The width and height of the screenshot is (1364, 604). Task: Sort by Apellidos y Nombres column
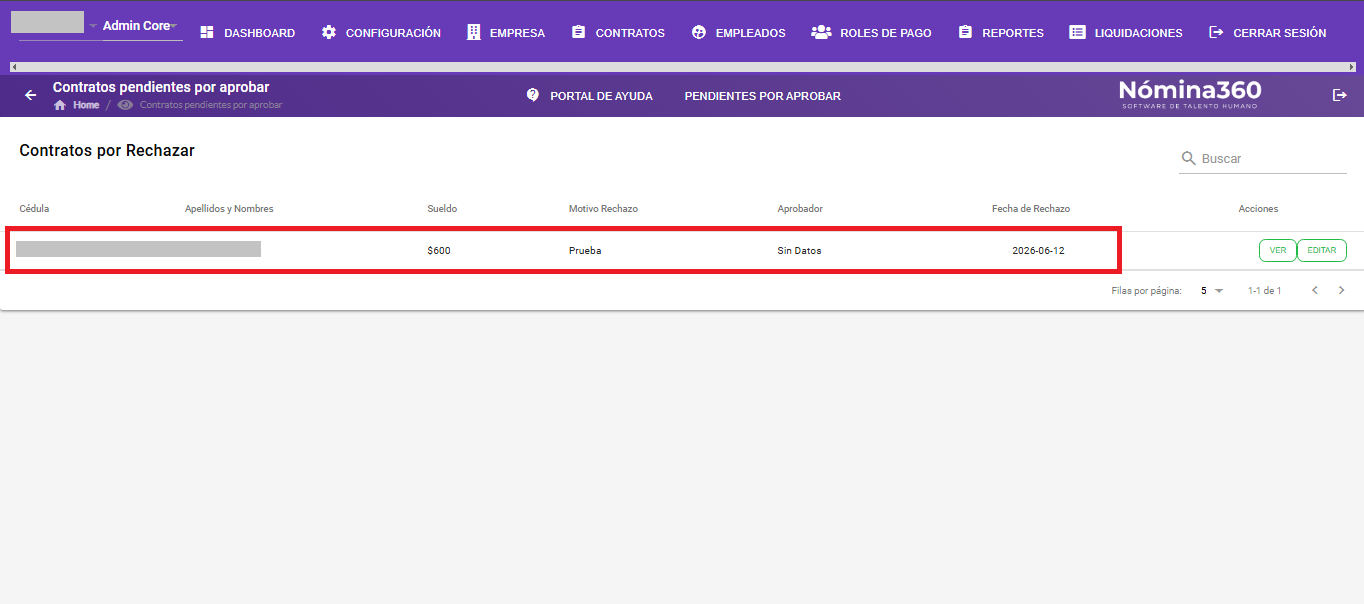(229, 209)
